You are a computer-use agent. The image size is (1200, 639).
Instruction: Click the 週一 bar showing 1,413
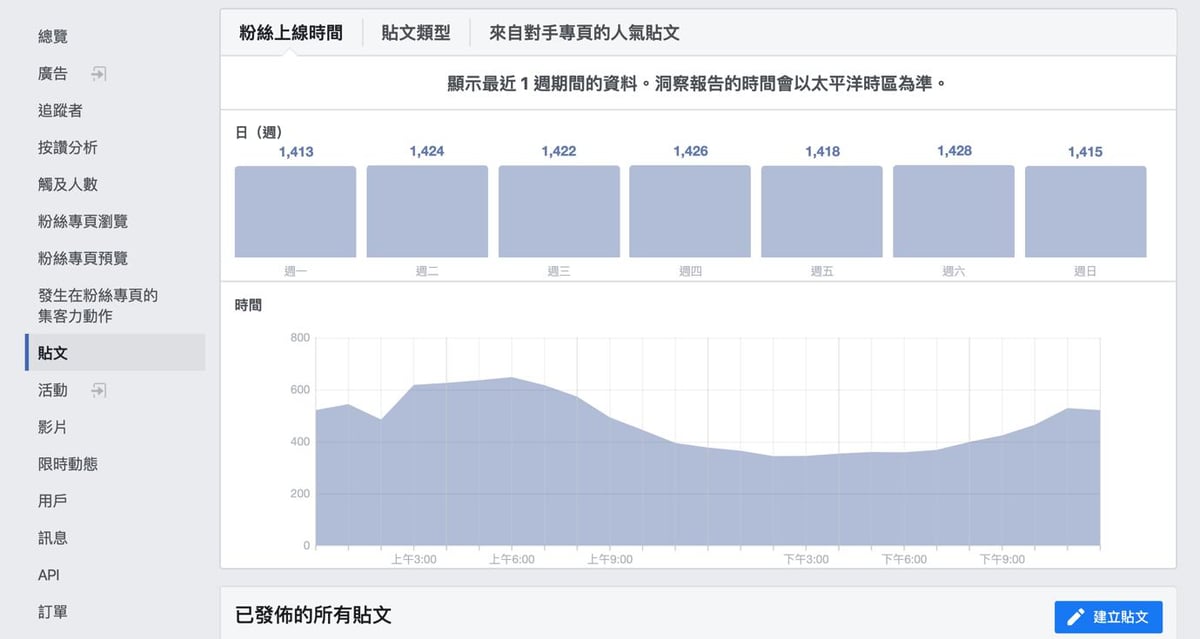click(x=295, y=212)
